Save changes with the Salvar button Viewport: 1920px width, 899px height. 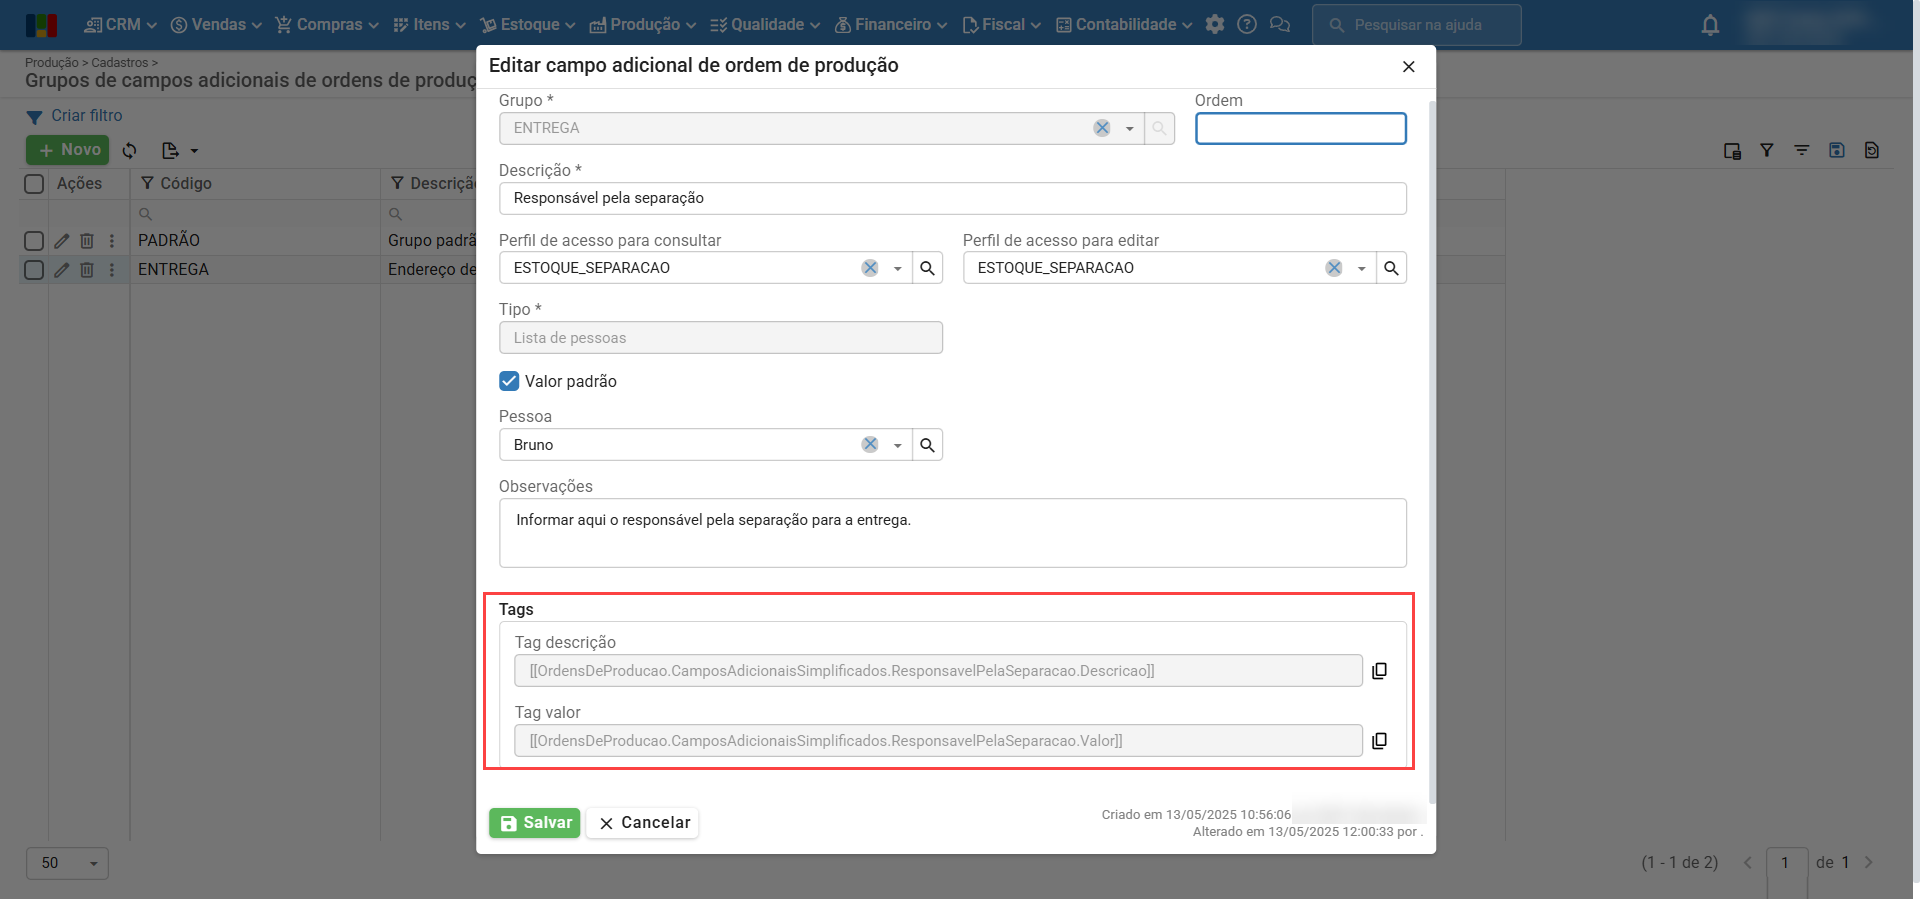pyautogui.click(x=534, y=823)
